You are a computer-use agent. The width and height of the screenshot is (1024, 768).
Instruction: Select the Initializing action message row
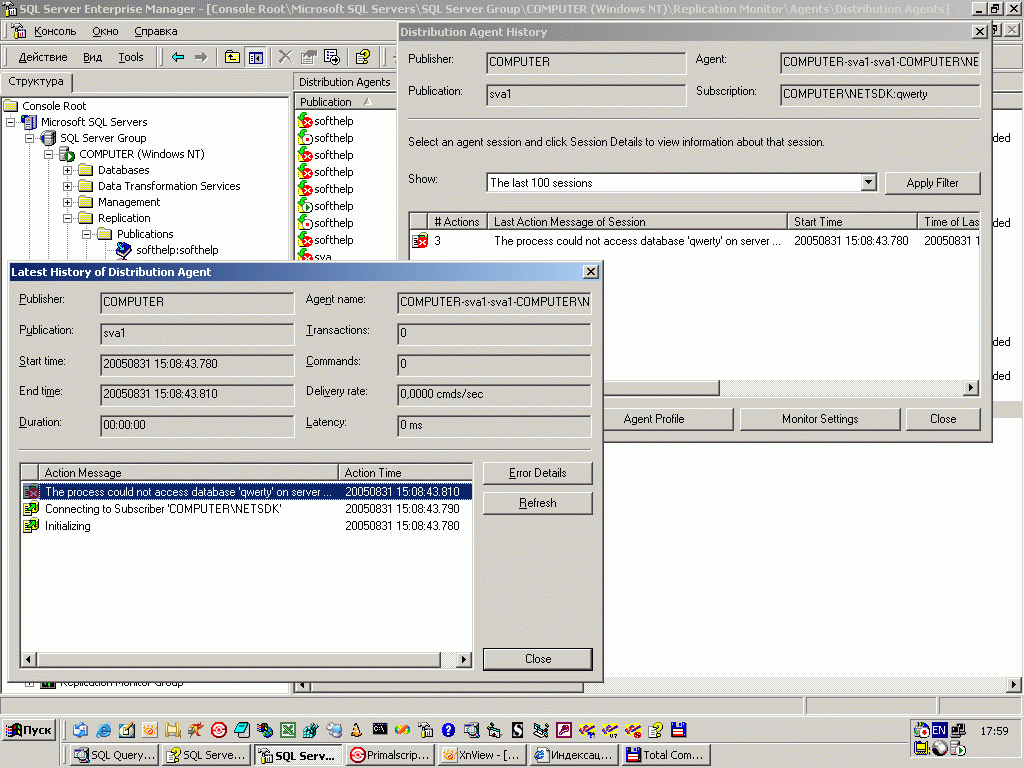[246, 526]
